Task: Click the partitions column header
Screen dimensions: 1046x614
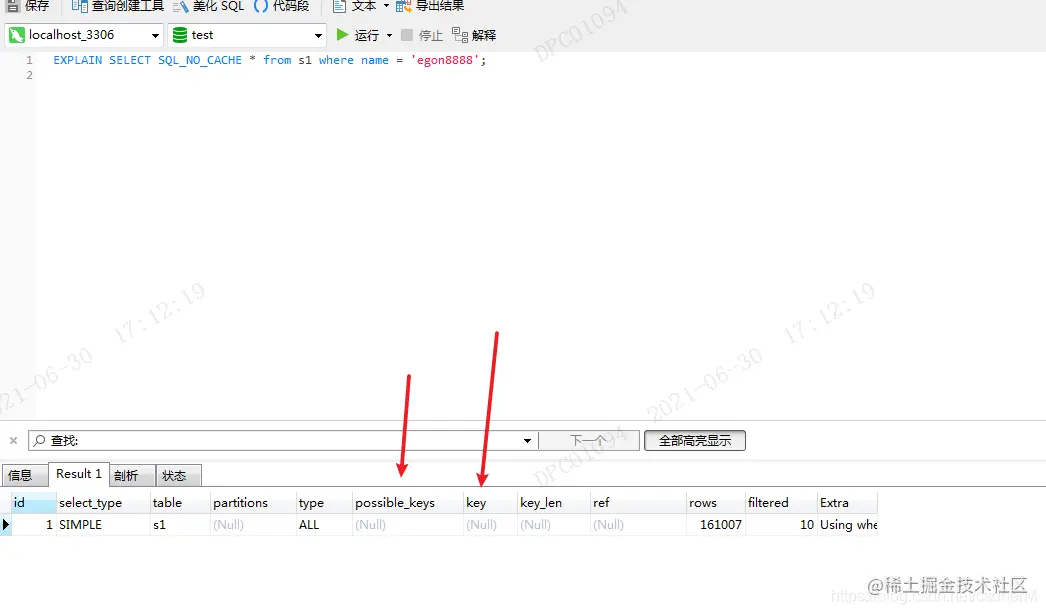Action: [x=253, y=503]
